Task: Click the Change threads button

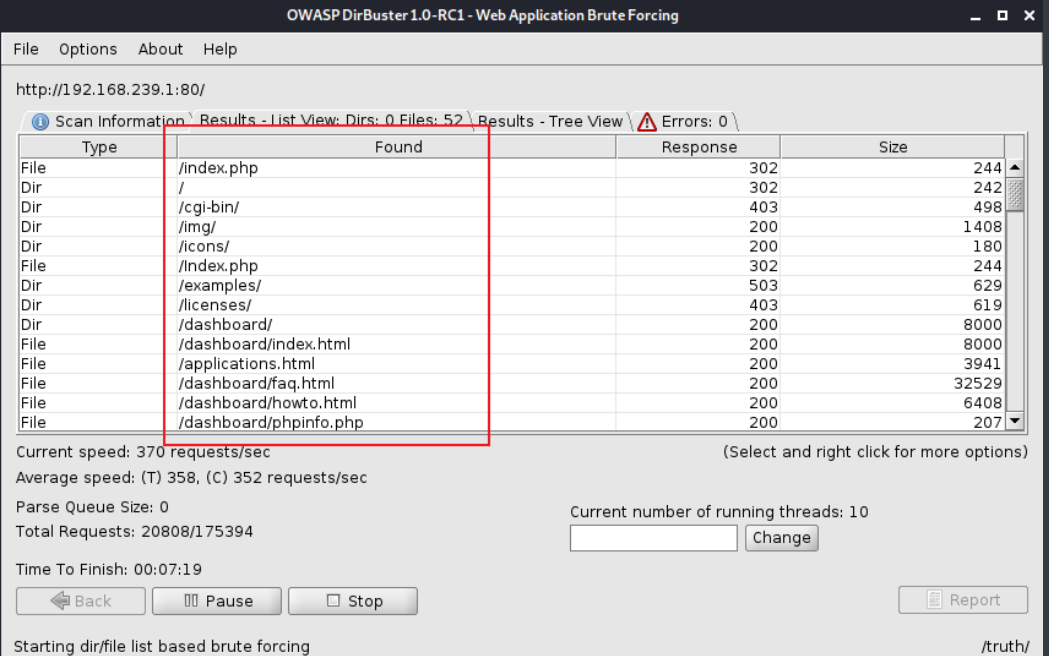Action: 781,538
